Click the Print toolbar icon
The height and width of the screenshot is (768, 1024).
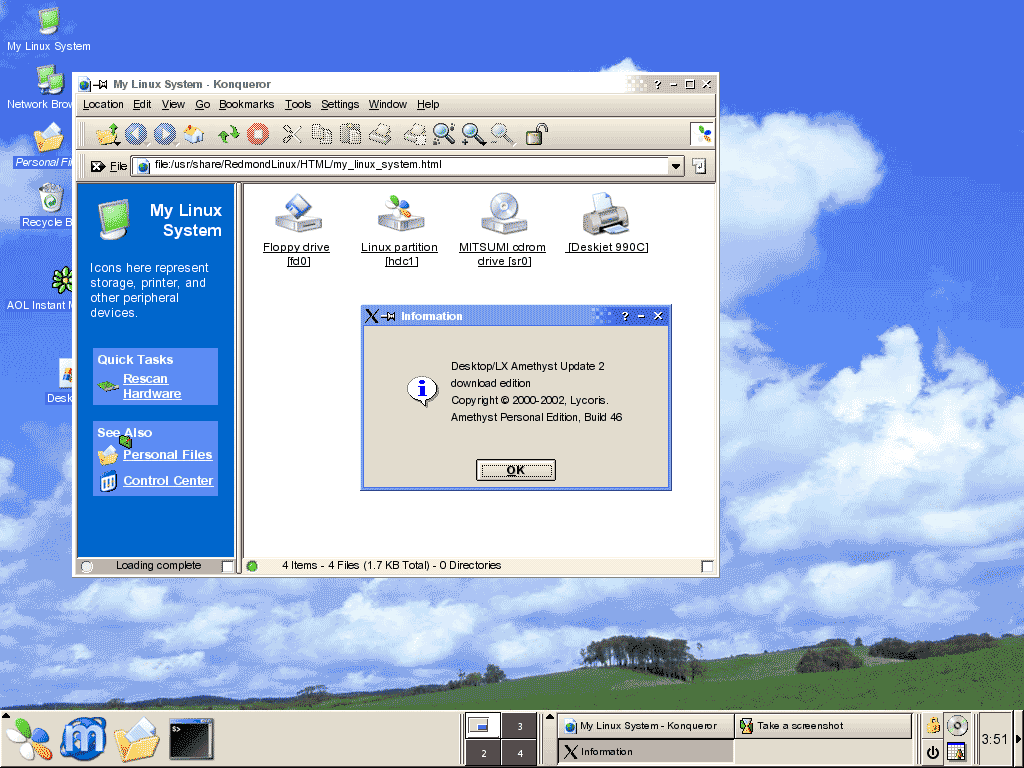point(380,134)
